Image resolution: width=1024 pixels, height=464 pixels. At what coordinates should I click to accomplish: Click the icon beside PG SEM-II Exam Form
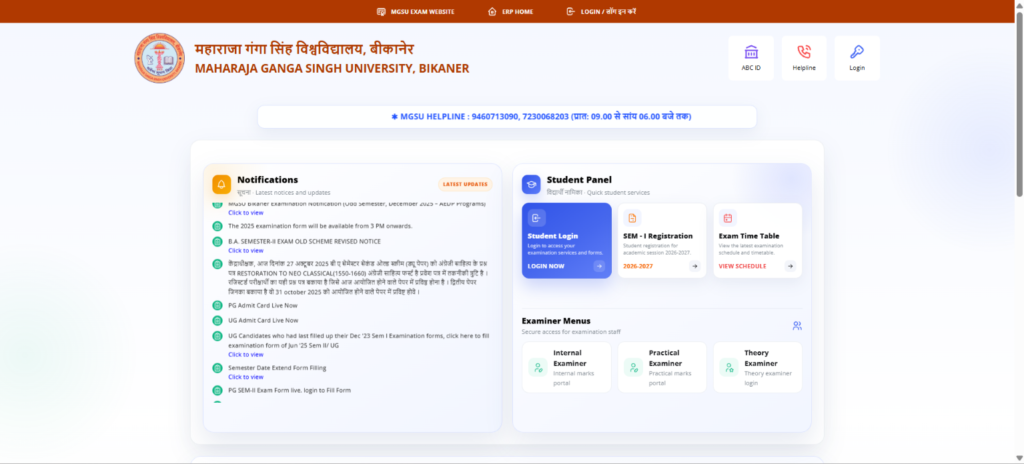tap(217, 390)
